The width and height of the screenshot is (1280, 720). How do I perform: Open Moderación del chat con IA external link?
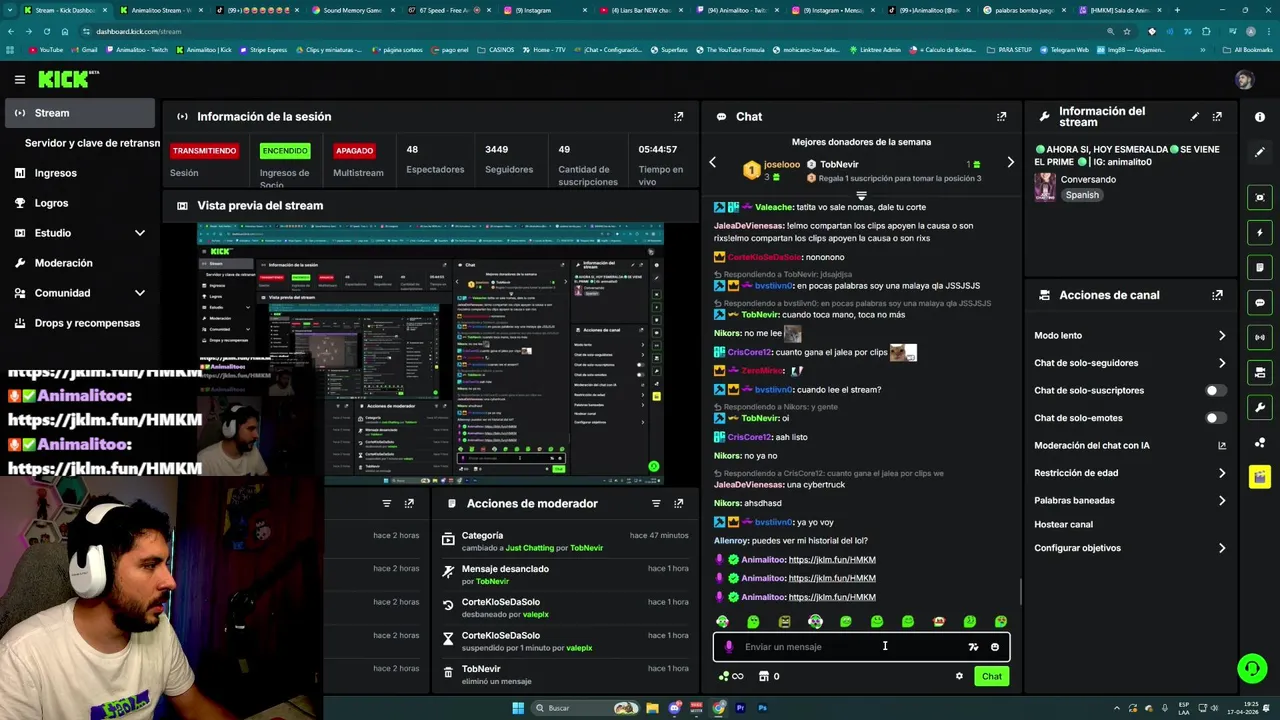[1221, 445]
